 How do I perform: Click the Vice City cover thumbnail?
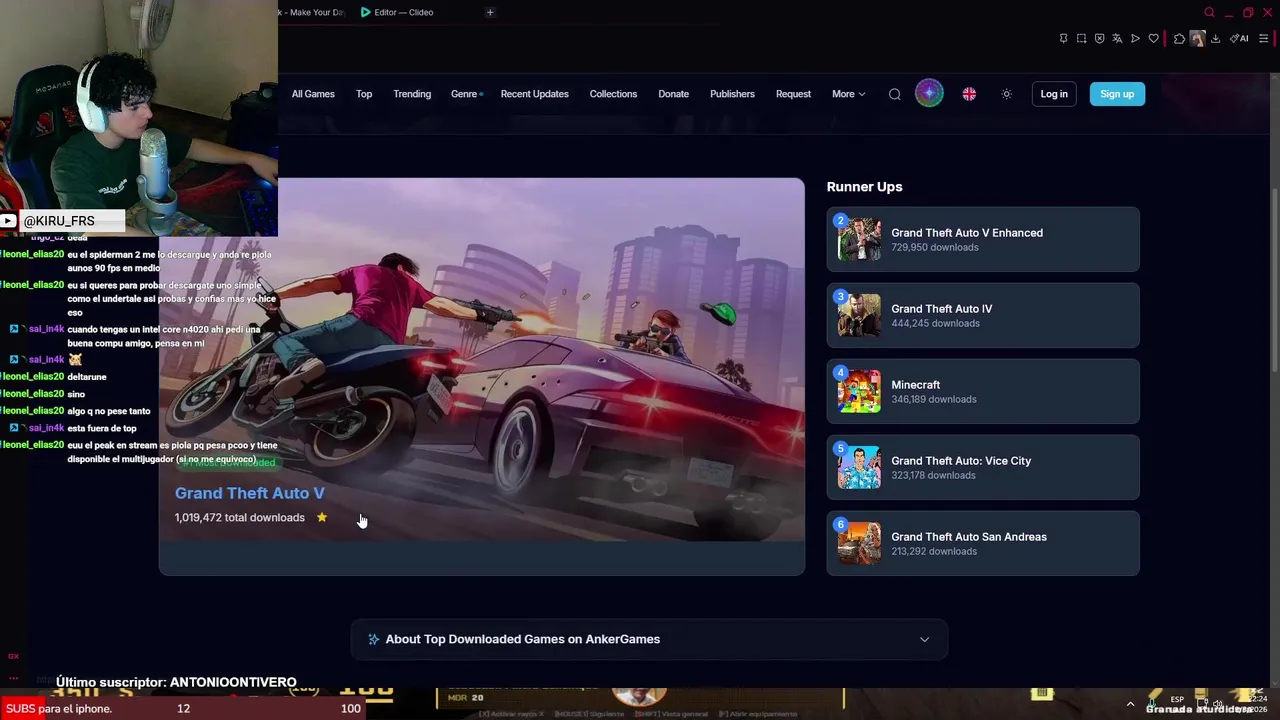pos(859,468)
